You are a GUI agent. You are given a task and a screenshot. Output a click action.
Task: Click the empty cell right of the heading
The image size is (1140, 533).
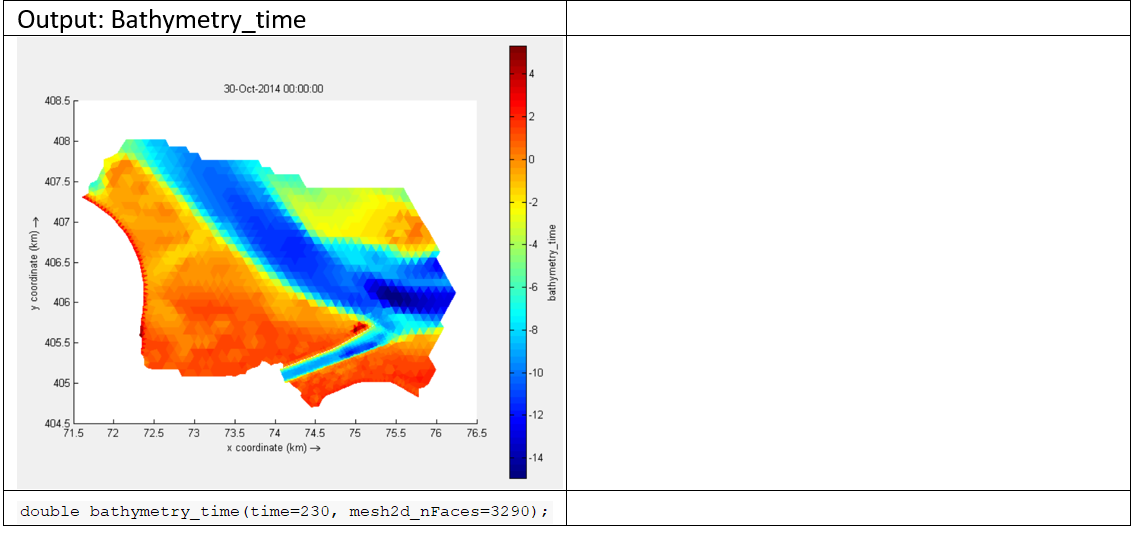click(848, 19)
